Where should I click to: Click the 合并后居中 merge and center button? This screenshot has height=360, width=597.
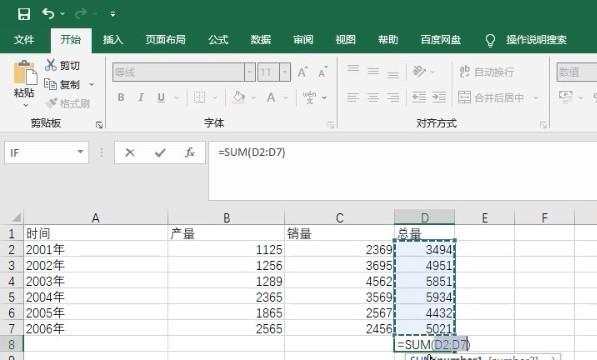point(491,97)
